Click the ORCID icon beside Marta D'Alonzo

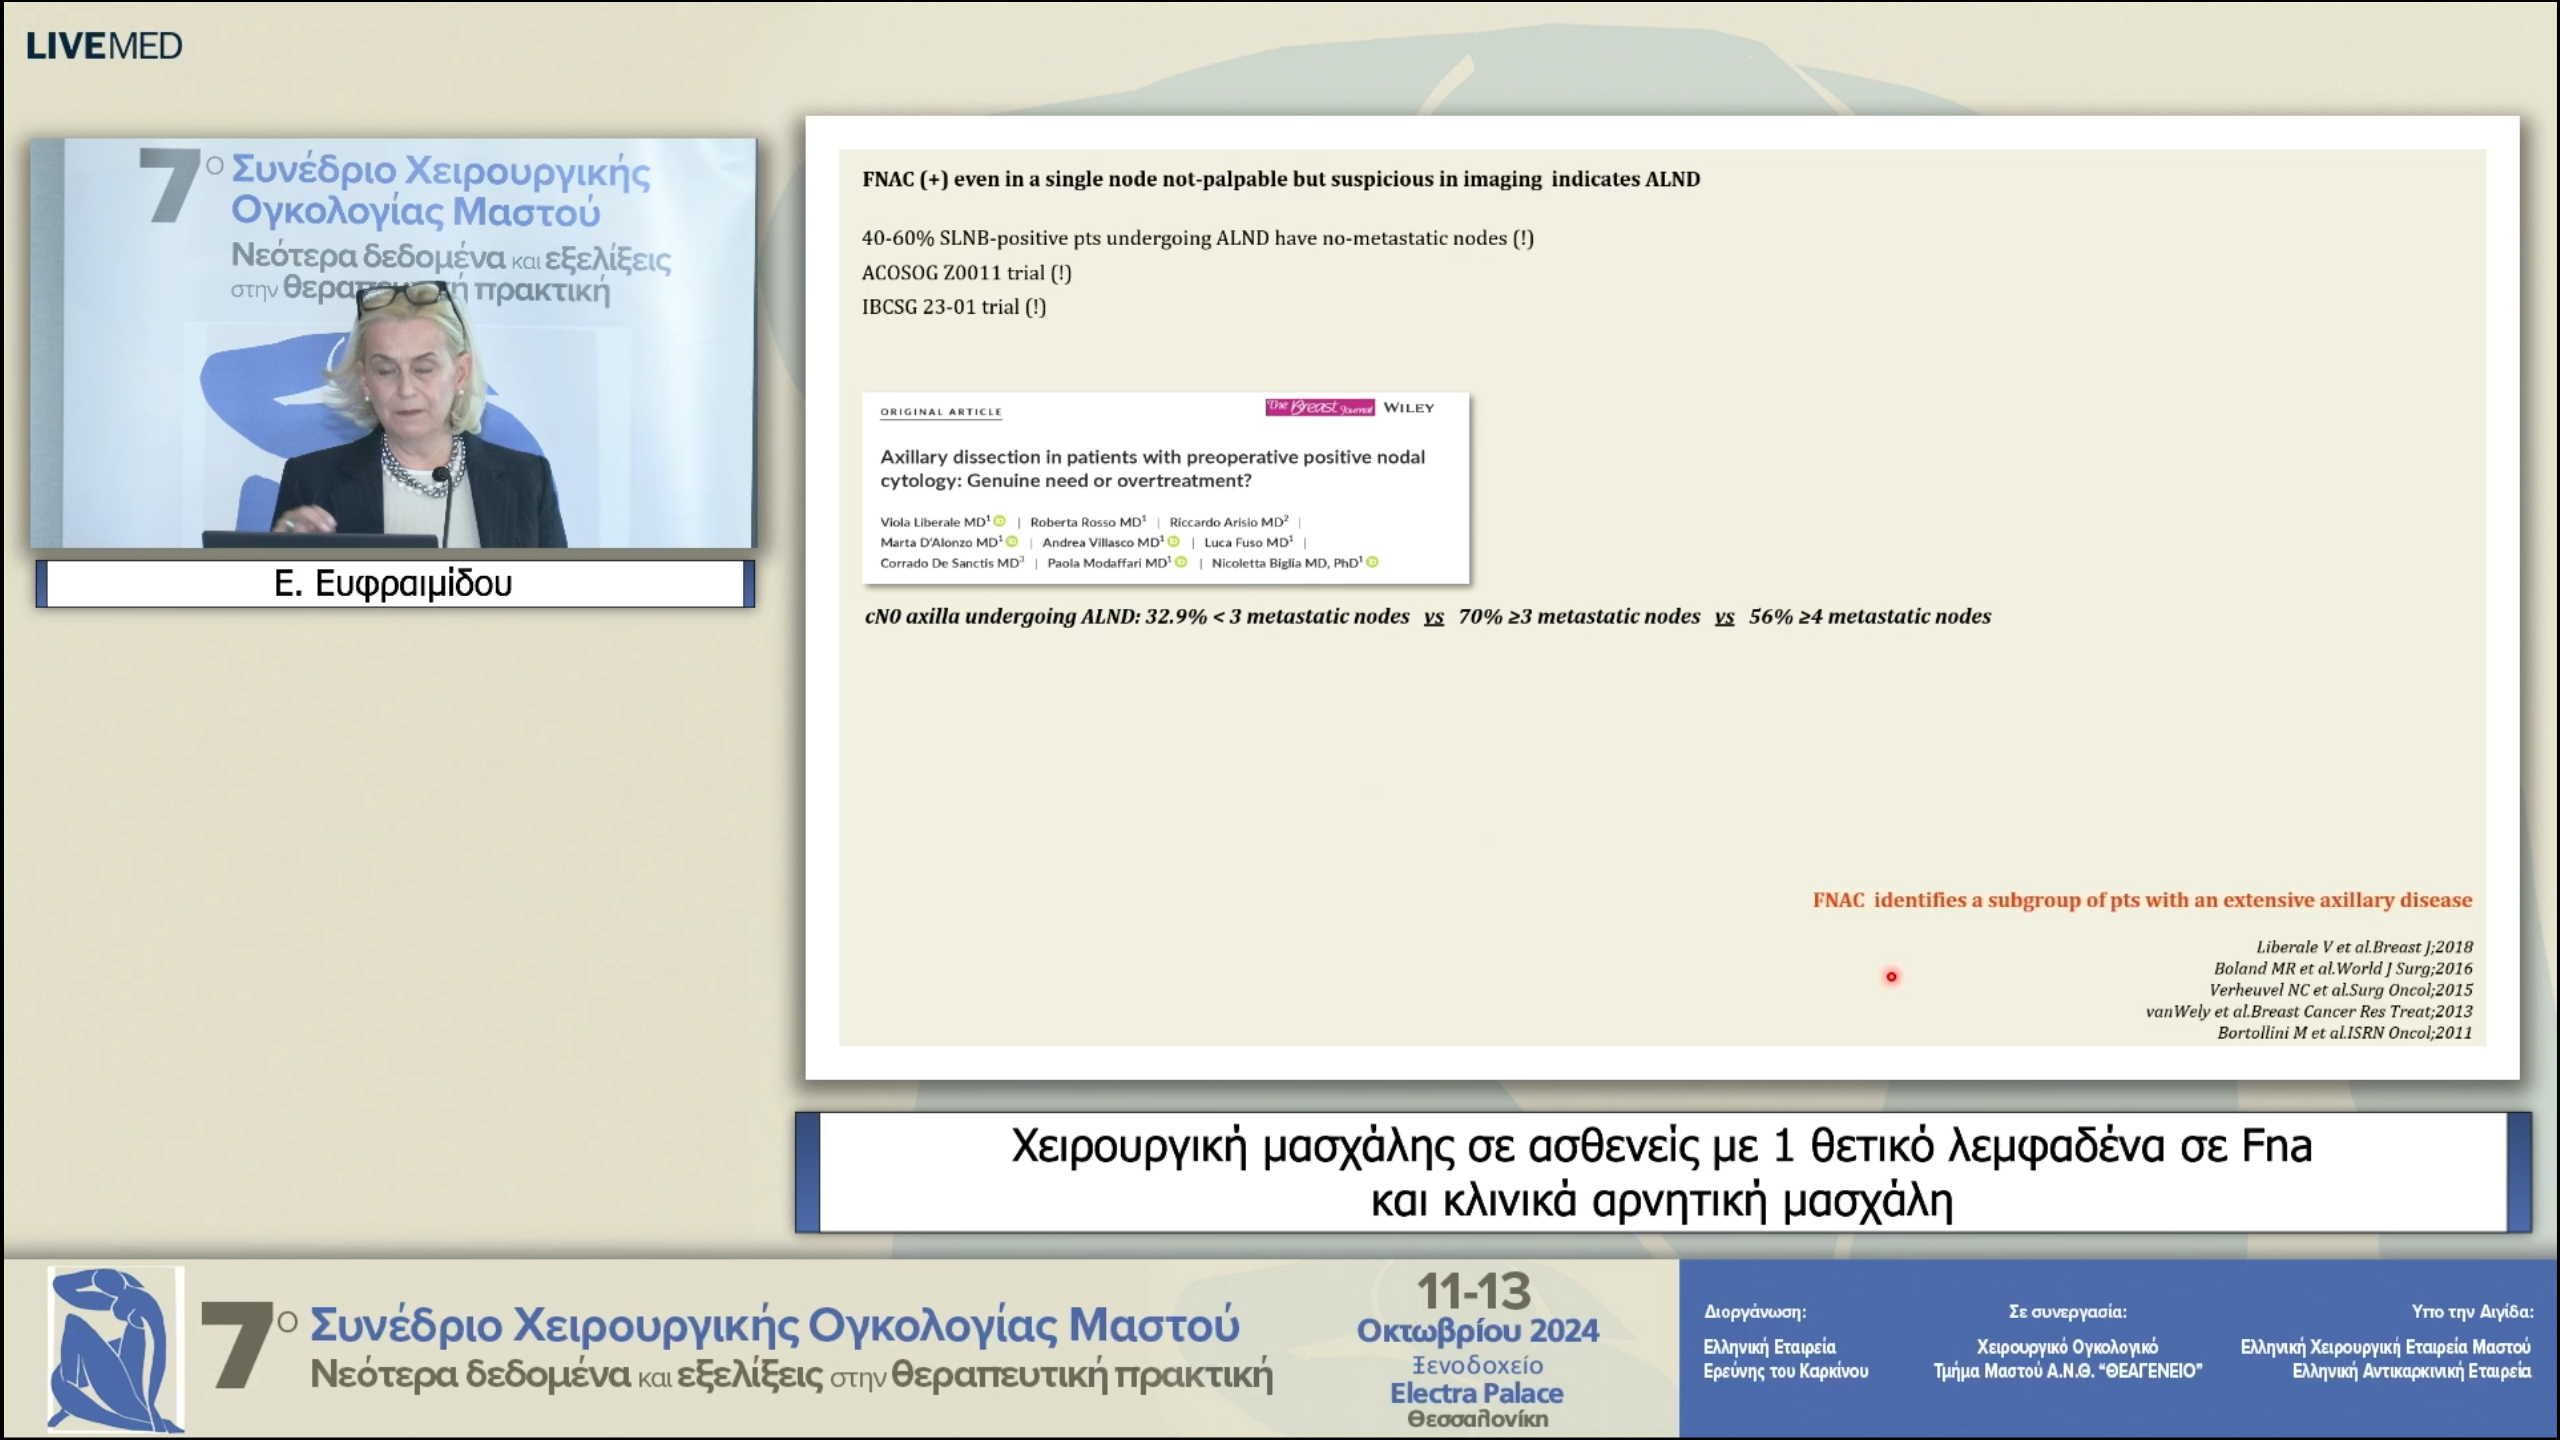(x=1012, y=543)
